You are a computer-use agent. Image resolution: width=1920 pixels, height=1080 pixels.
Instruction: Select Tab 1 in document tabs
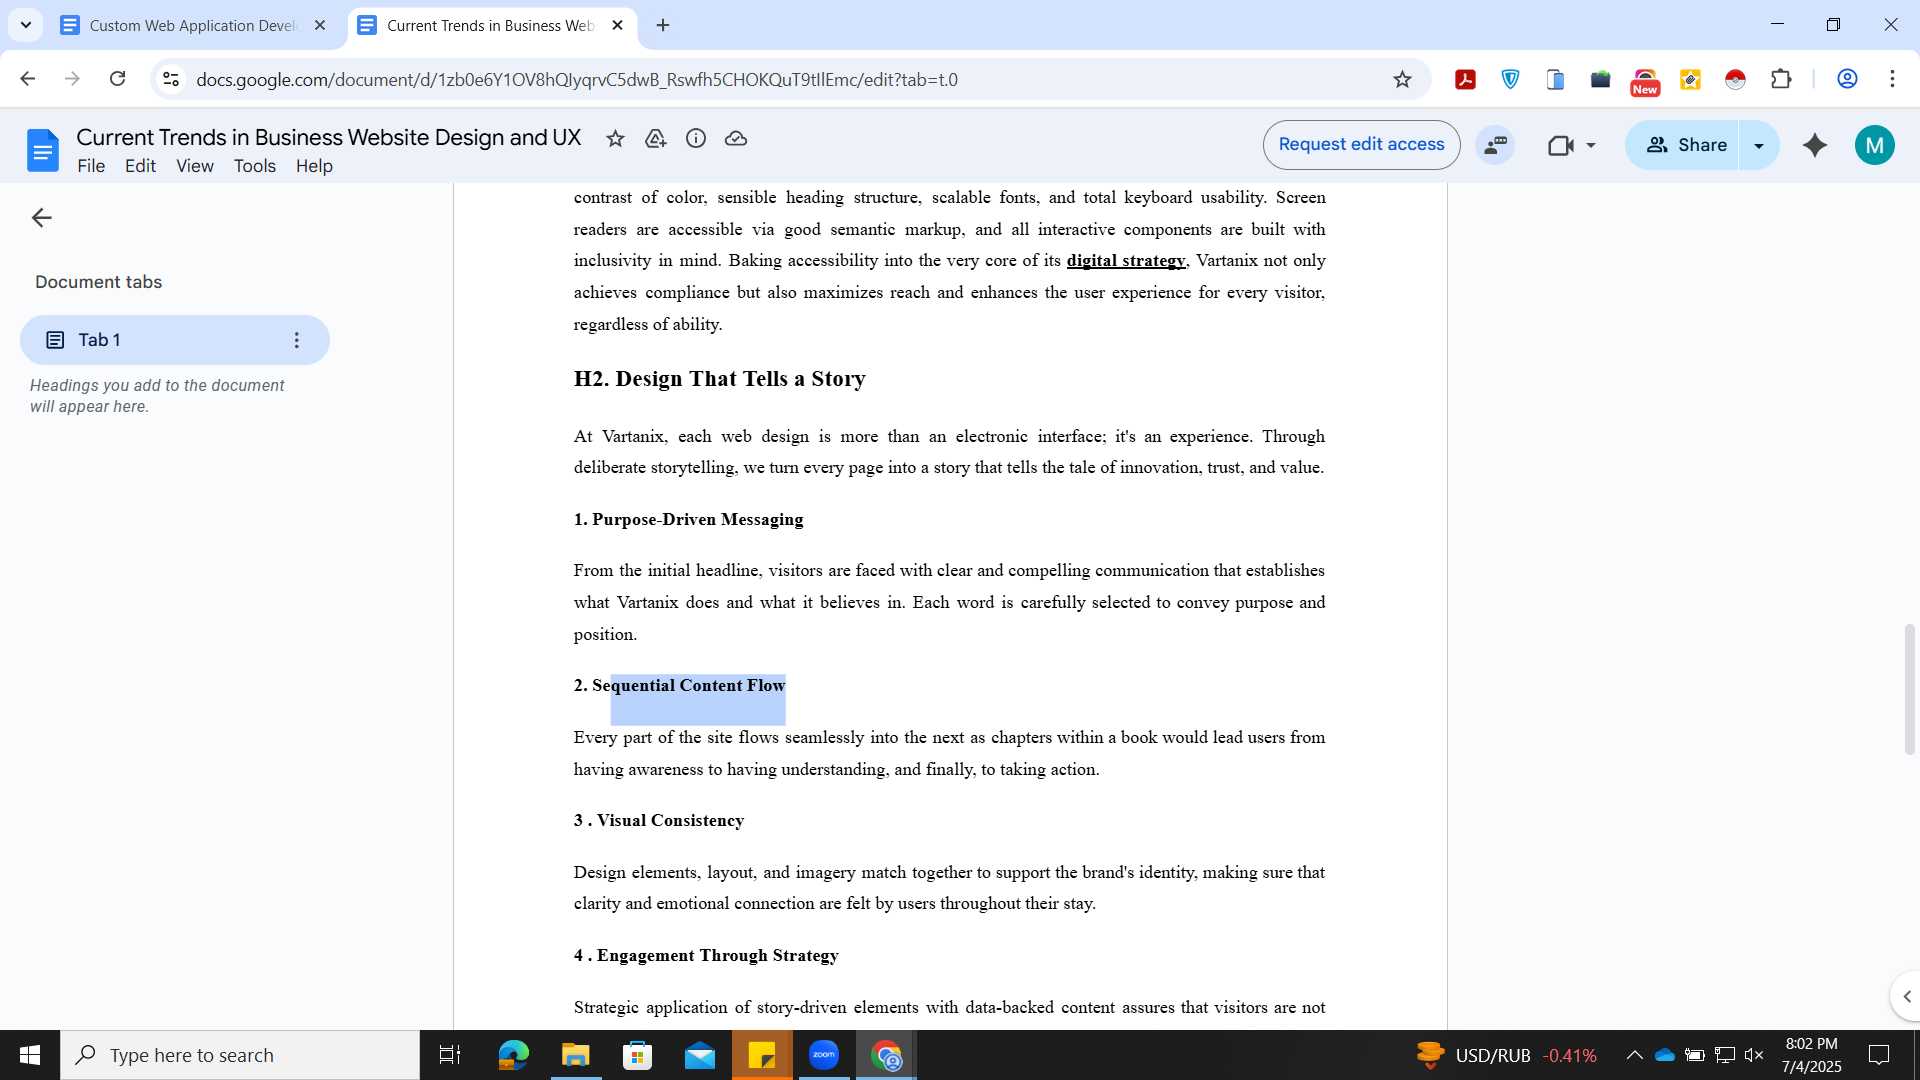(174, 340)
